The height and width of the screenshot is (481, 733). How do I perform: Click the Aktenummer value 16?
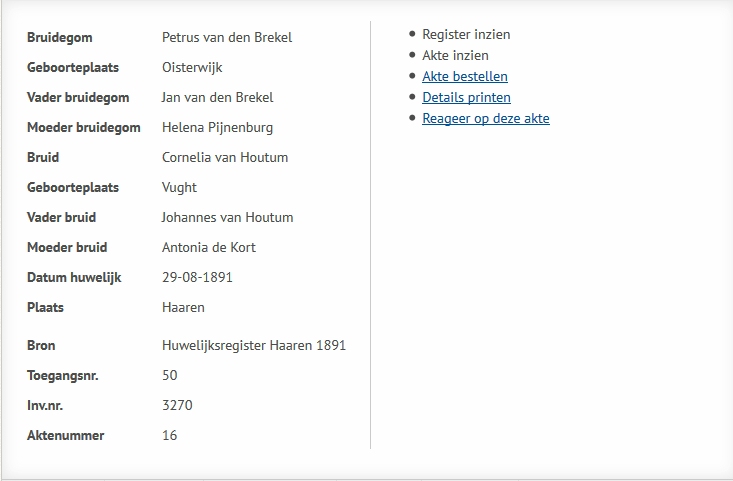pyautogui.click(x=170, y=435)
